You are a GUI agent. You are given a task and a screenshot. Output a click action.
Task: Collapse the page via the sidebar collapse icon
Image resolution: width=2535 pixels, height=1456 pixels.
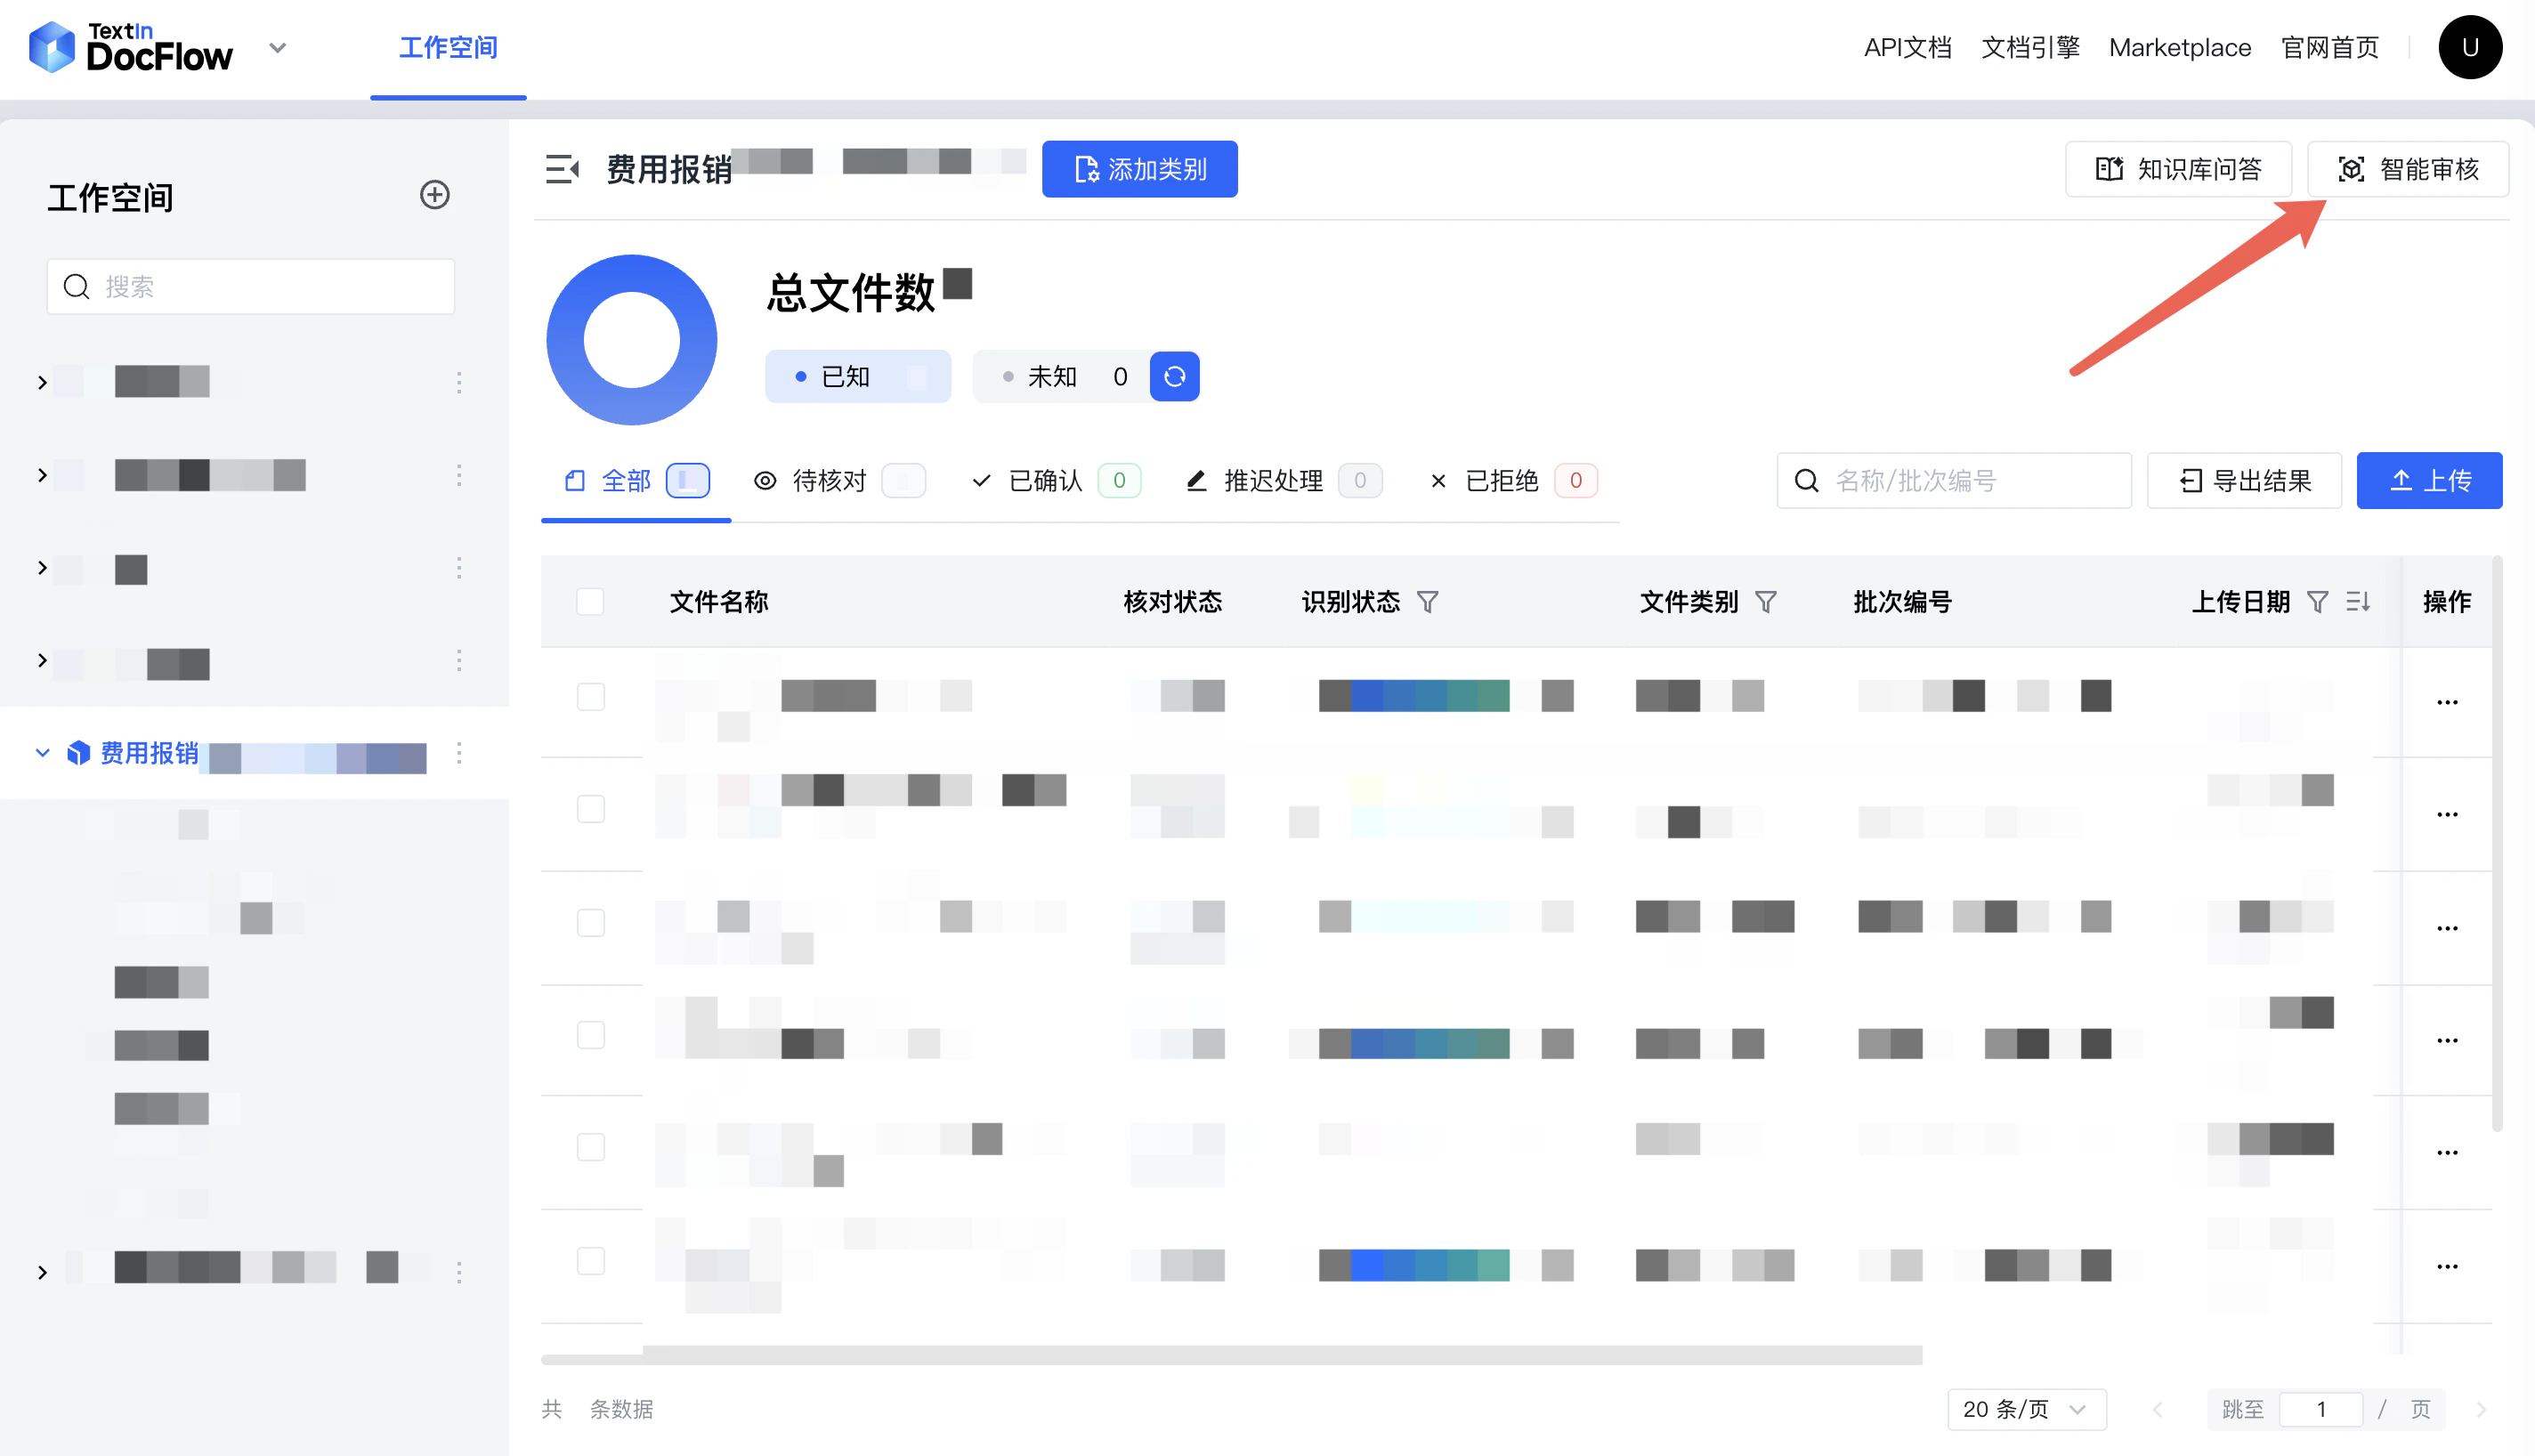pos(563,169)
